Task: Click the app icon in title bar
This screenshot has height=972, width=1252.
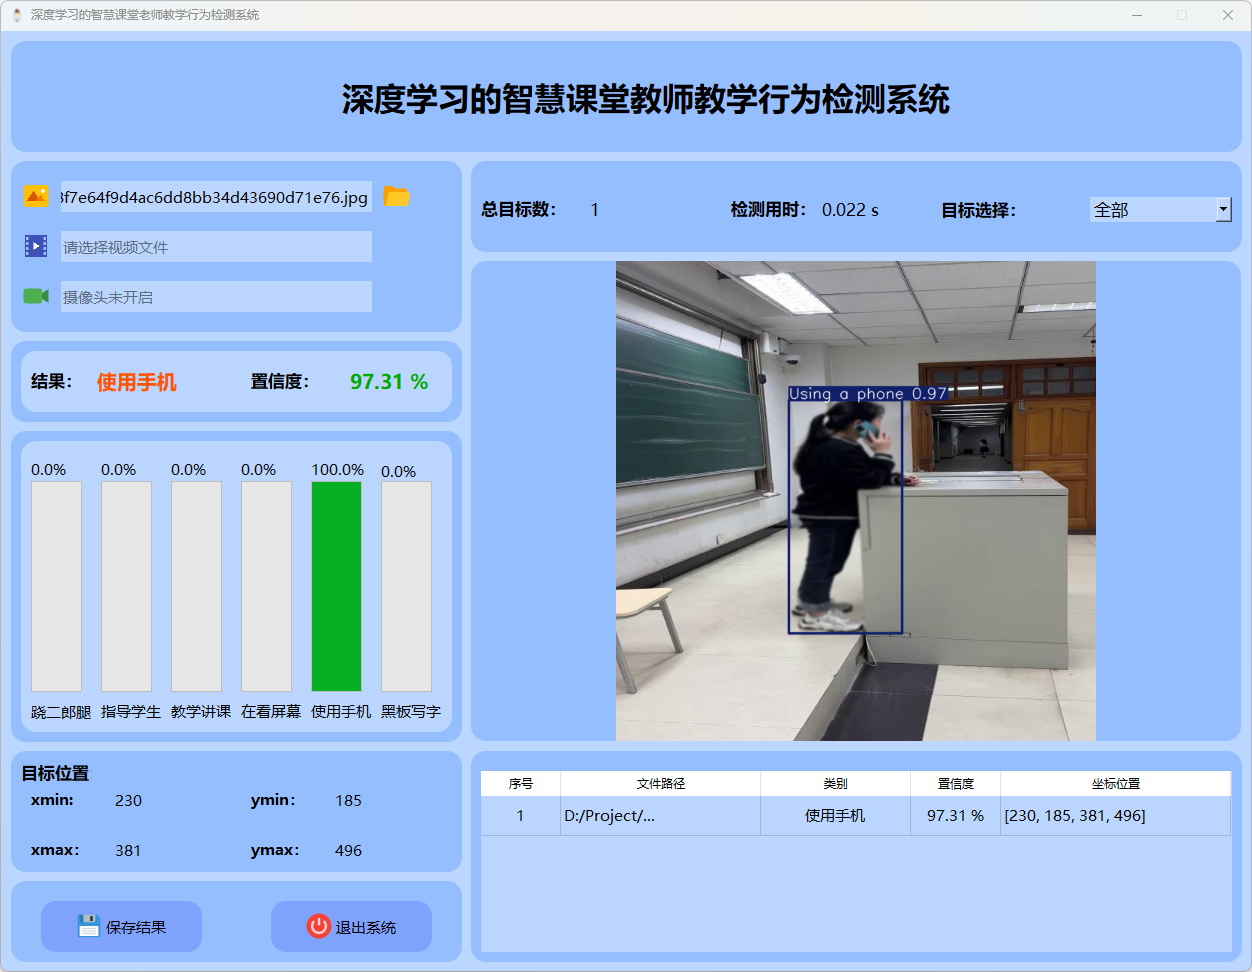Action: (x=17, y=15)
